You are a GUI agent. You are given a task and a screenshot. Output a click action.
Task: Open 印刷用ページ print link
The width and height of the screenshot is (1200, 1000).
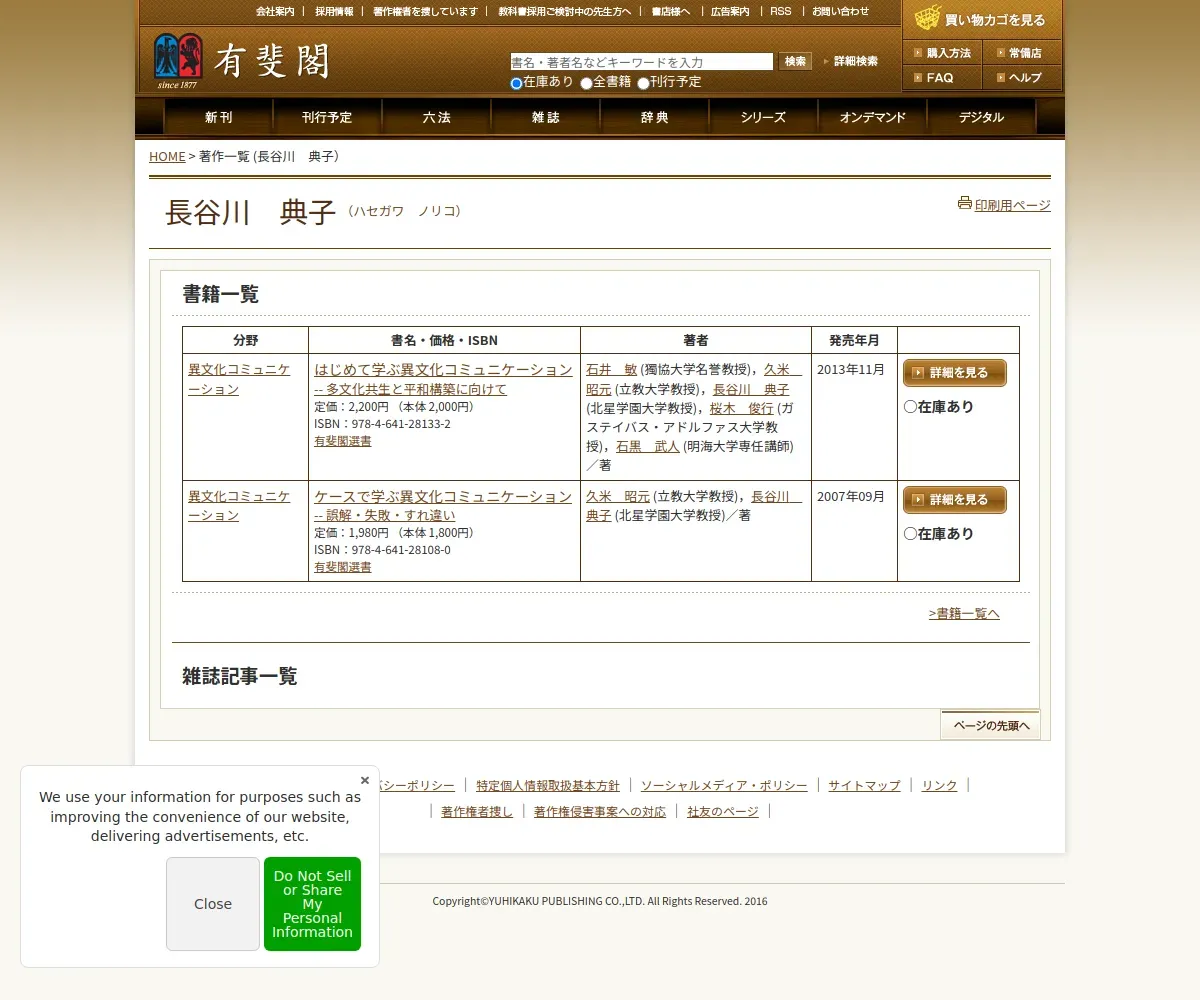tap(1013, 205)
